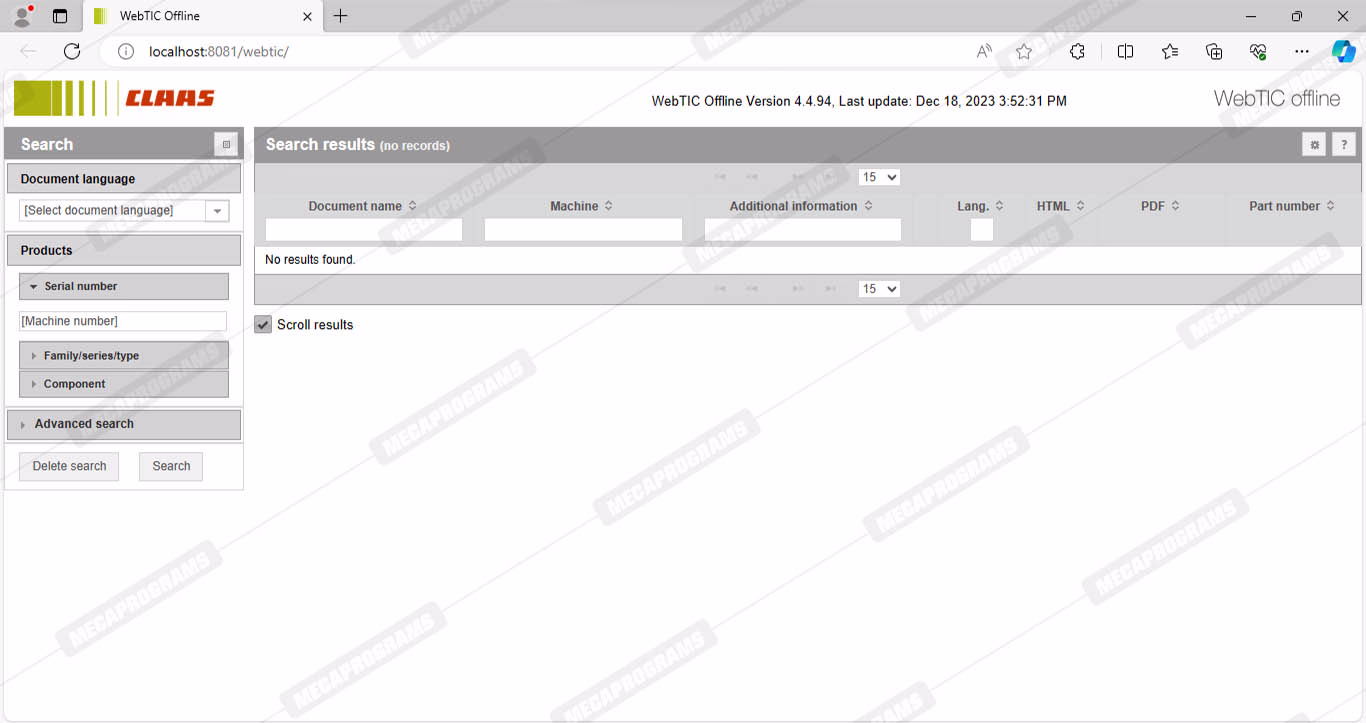Click the Delete search button
The height and width of the screenshot is (723, 1366).
(69, 466)
